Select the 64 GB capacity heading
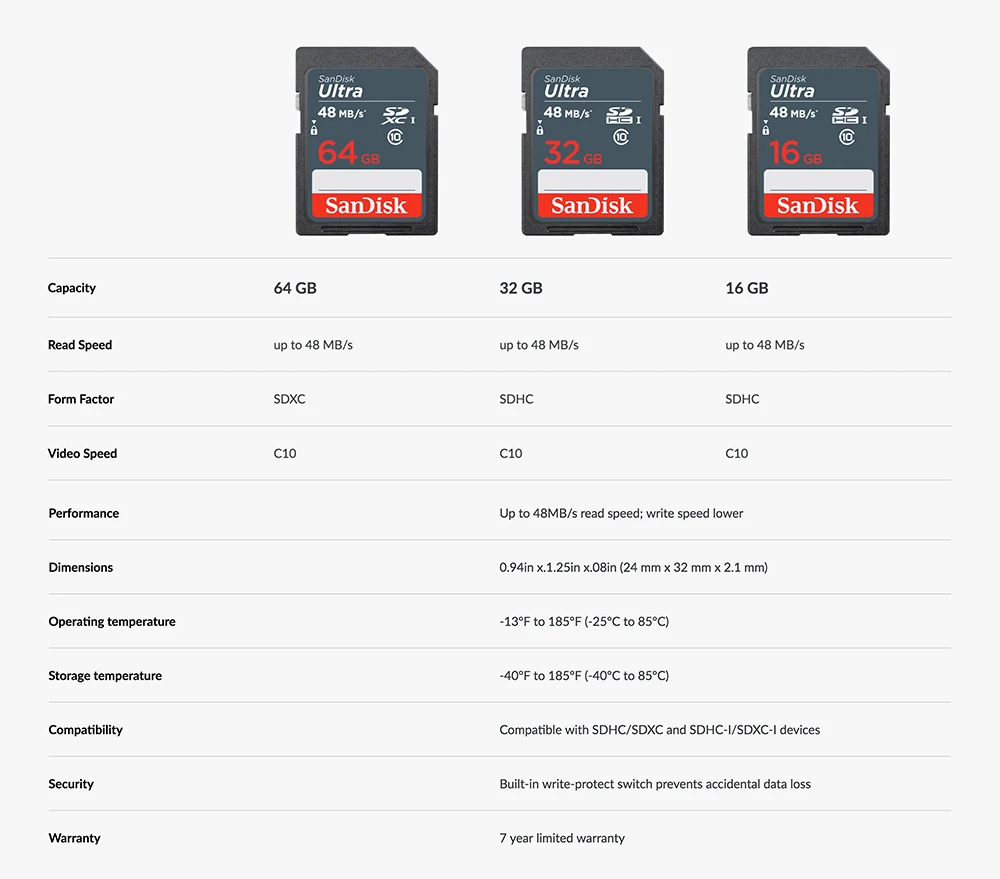The height and width of the screenshot is (879, 1000). [x=295, y=288]
